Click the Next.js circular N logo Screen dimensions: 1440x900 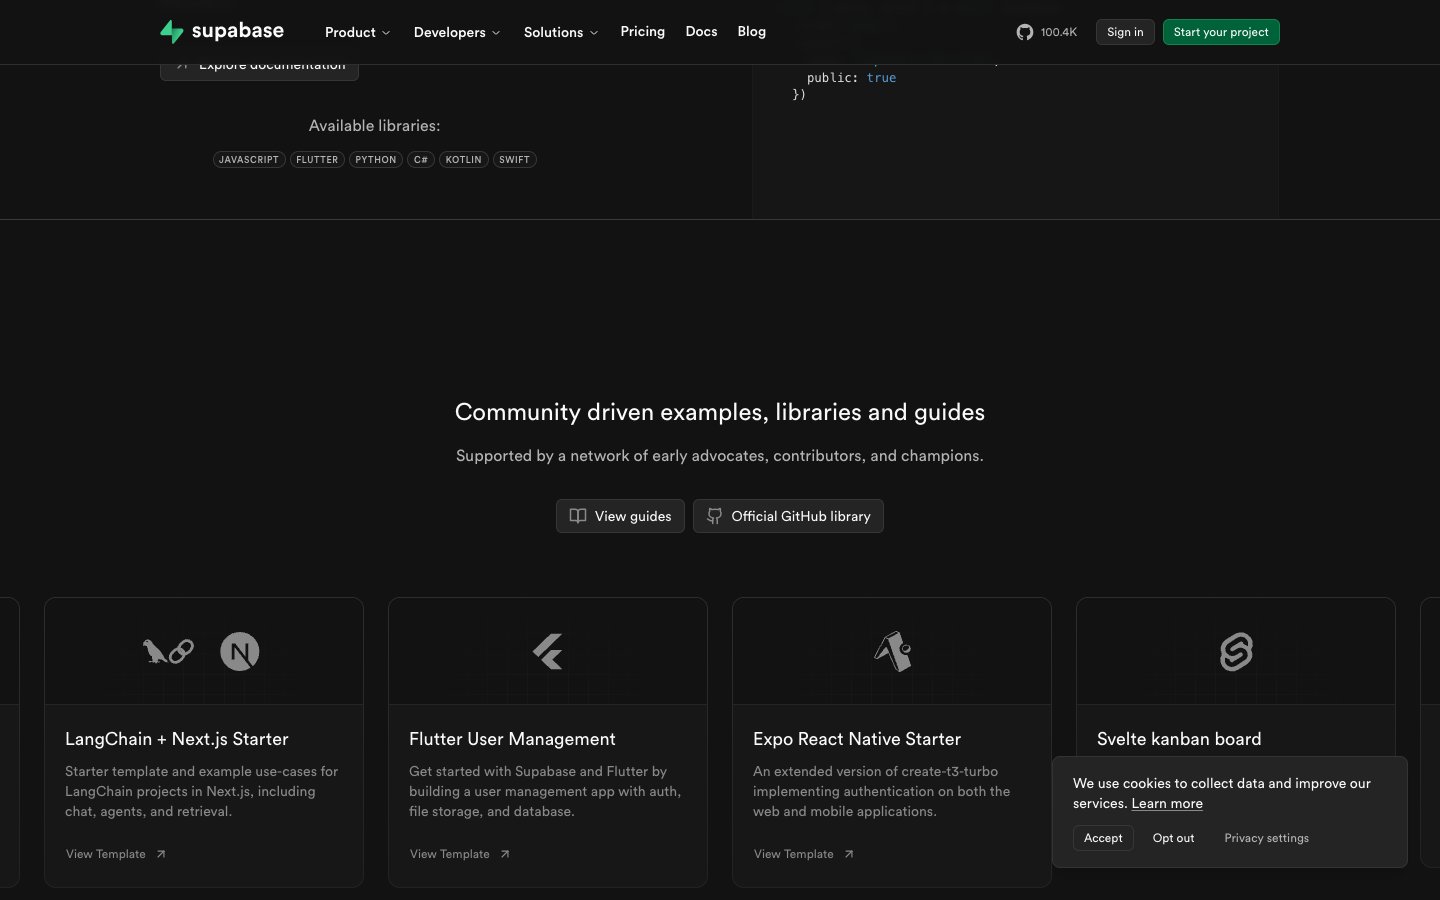[x=239, y=651]
